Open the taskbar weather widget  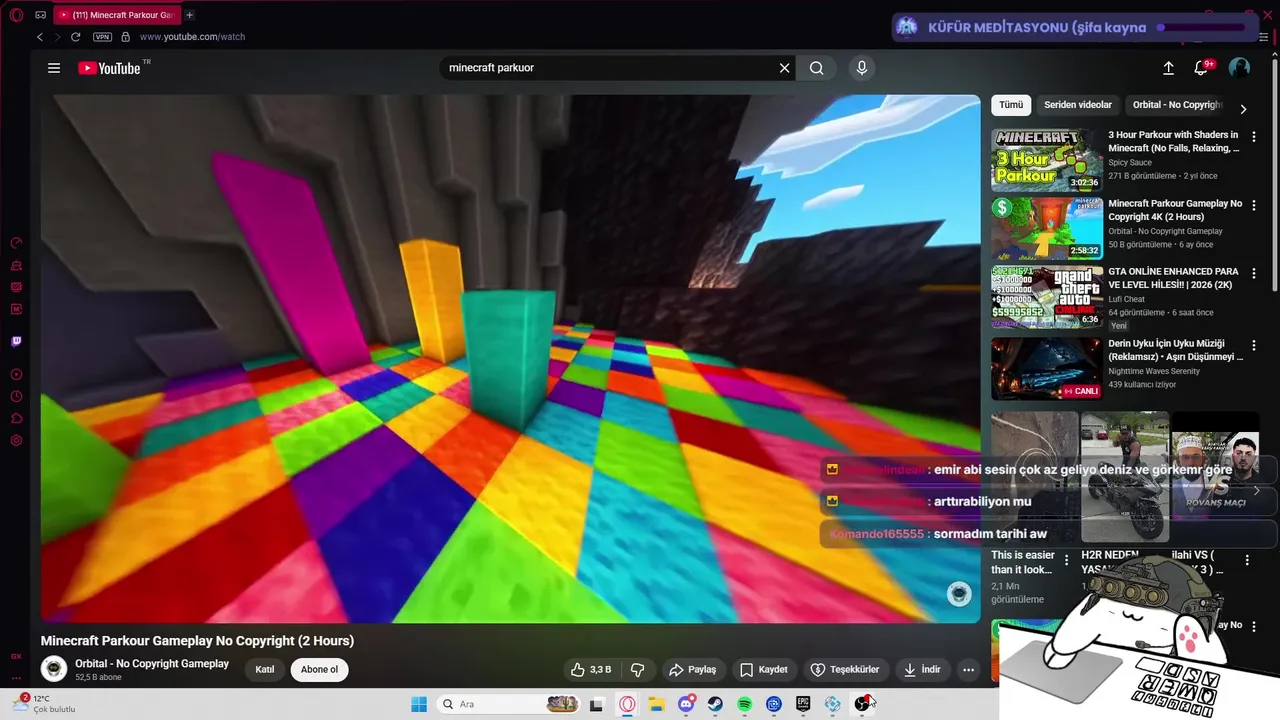[x=43, y=704]
